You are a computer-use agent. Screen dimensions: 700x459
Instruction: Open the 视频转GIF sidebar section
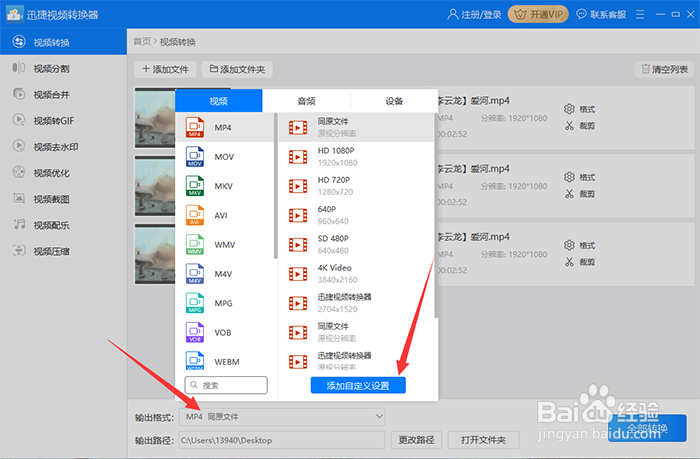[63, 121]
